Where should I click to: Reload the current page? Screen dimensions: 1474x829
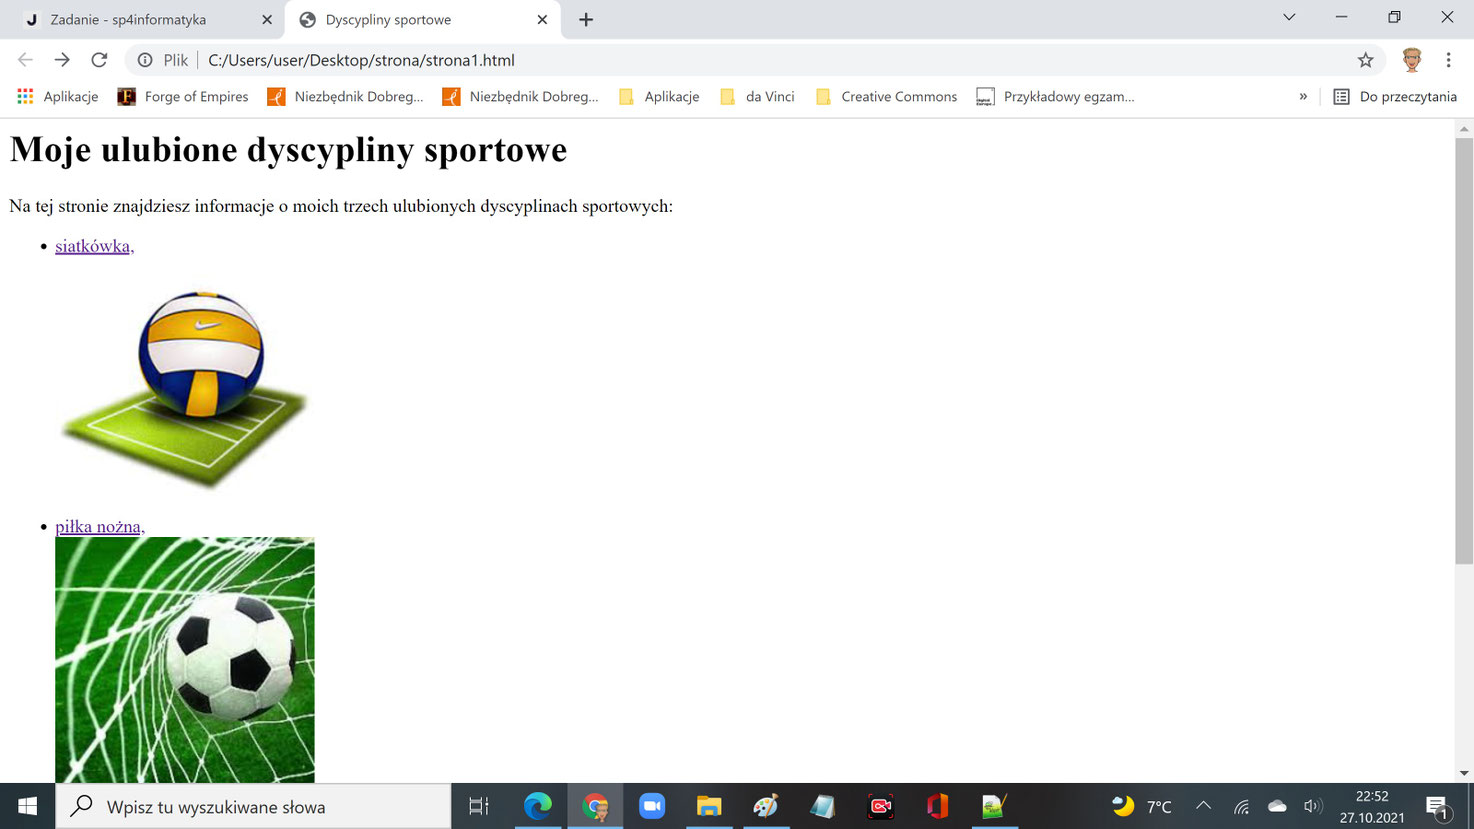[98, 60]
